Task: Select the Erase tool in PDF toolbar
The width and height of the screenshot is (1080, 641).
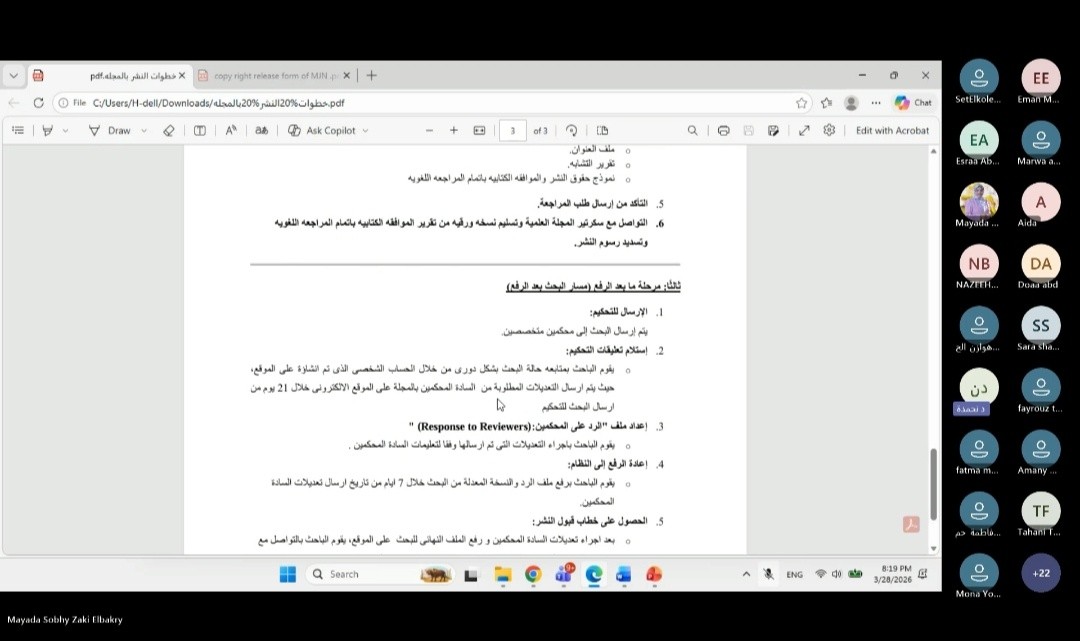Action: [168, 130]
